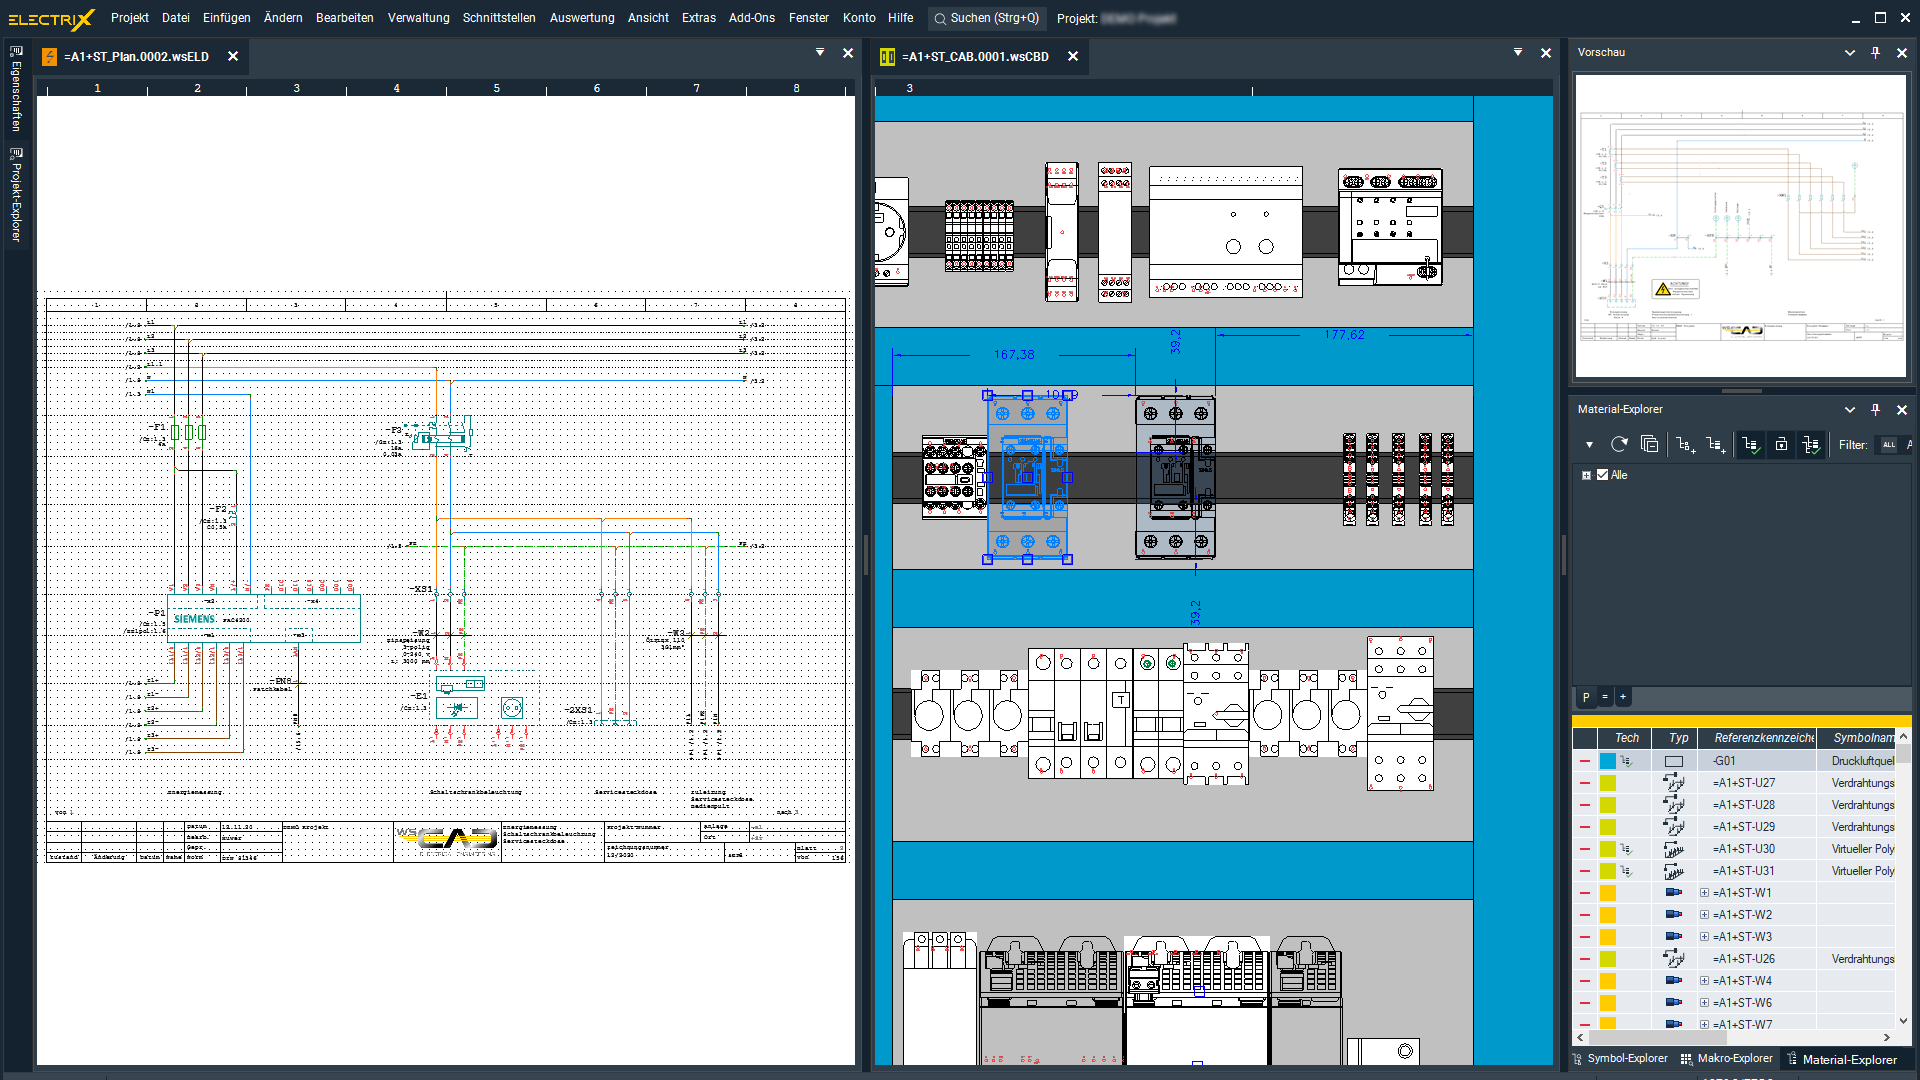The height and width of the screenshot is (1080, 1920).
Task: Open the Material-Explorer toolbar dropdown arrow
Action: point(1589,445)
